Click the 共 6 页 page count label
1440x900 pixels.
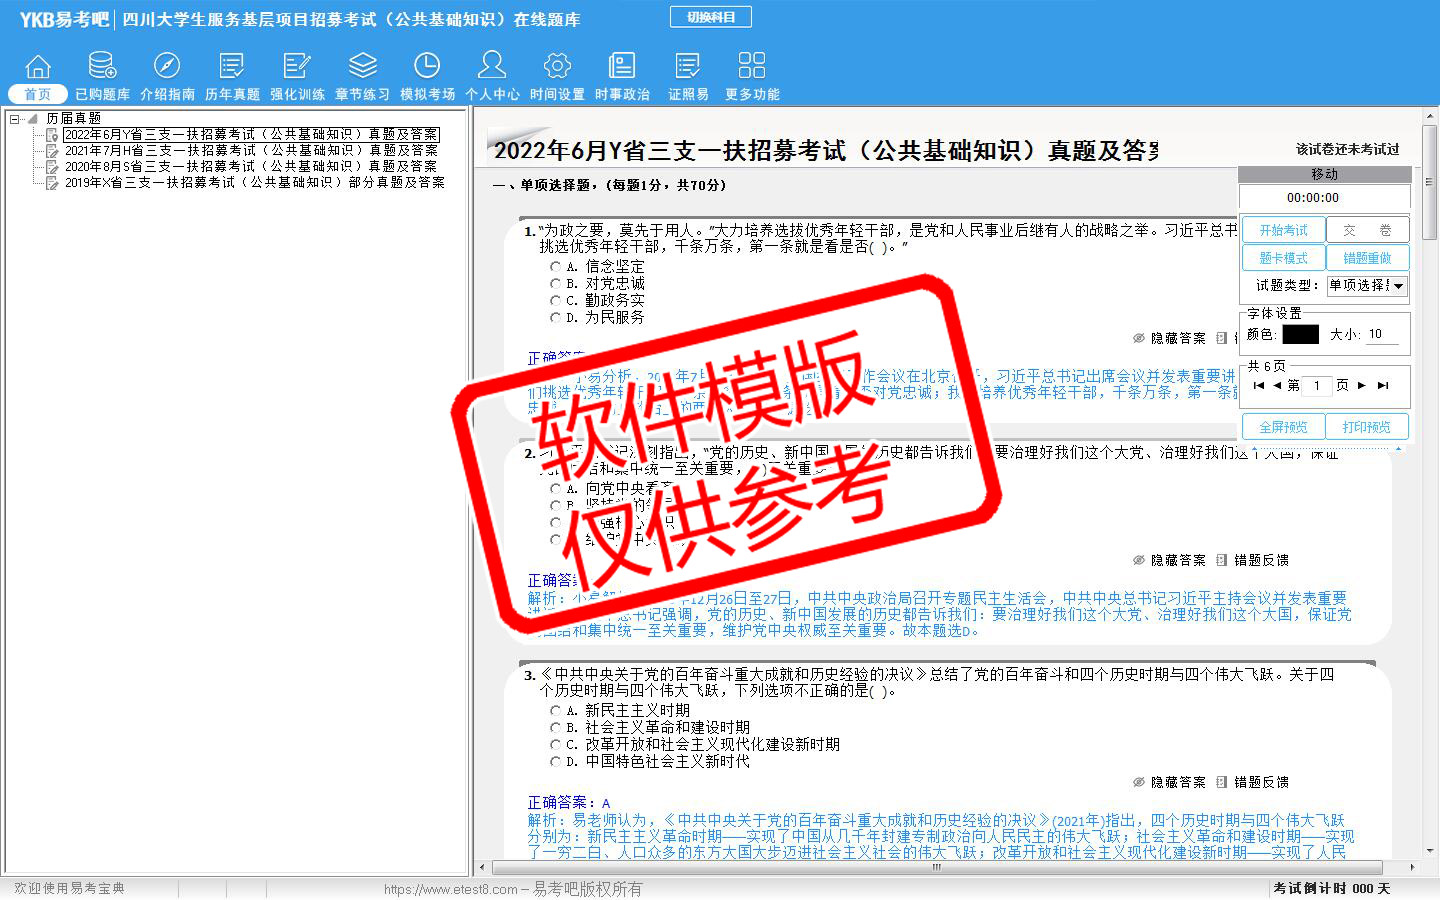[x=1267, y=366]
